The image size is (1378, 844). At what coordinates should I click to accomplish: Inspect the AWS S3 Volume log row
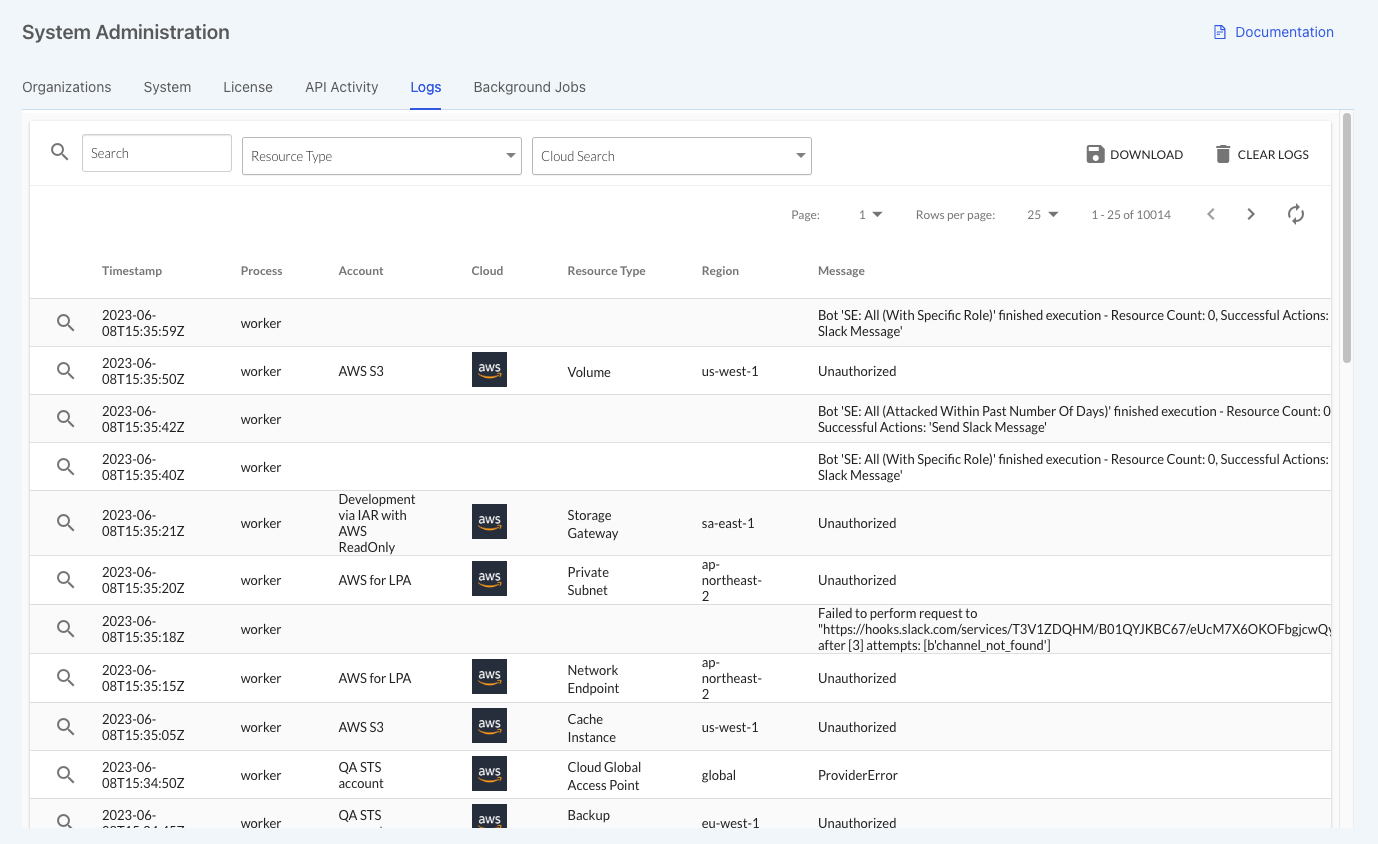(x=65, y=371)
